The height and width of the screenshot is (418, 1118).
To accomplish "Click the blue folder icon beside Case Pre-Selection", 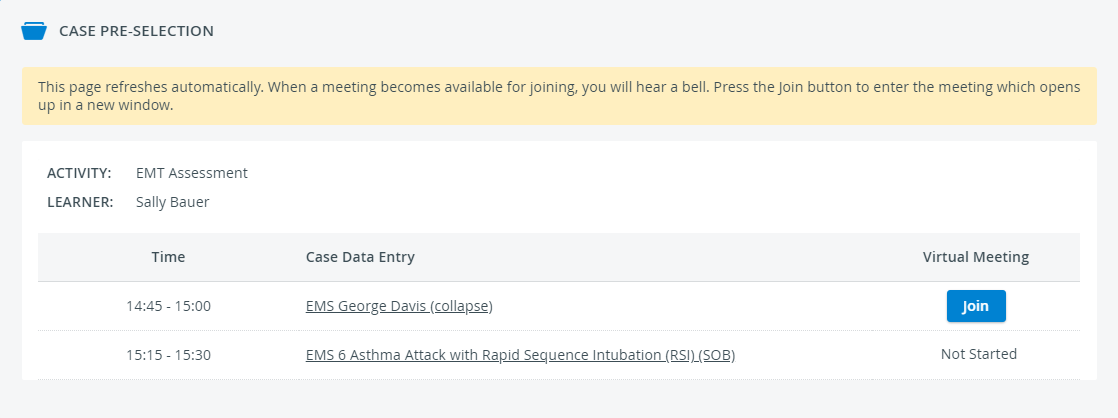I will coord(34,31).
